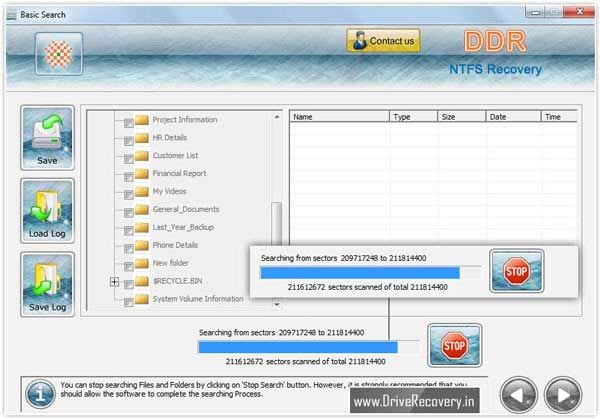
Task: Click the Project Information folder icon
Action: [x=142, y=120]
